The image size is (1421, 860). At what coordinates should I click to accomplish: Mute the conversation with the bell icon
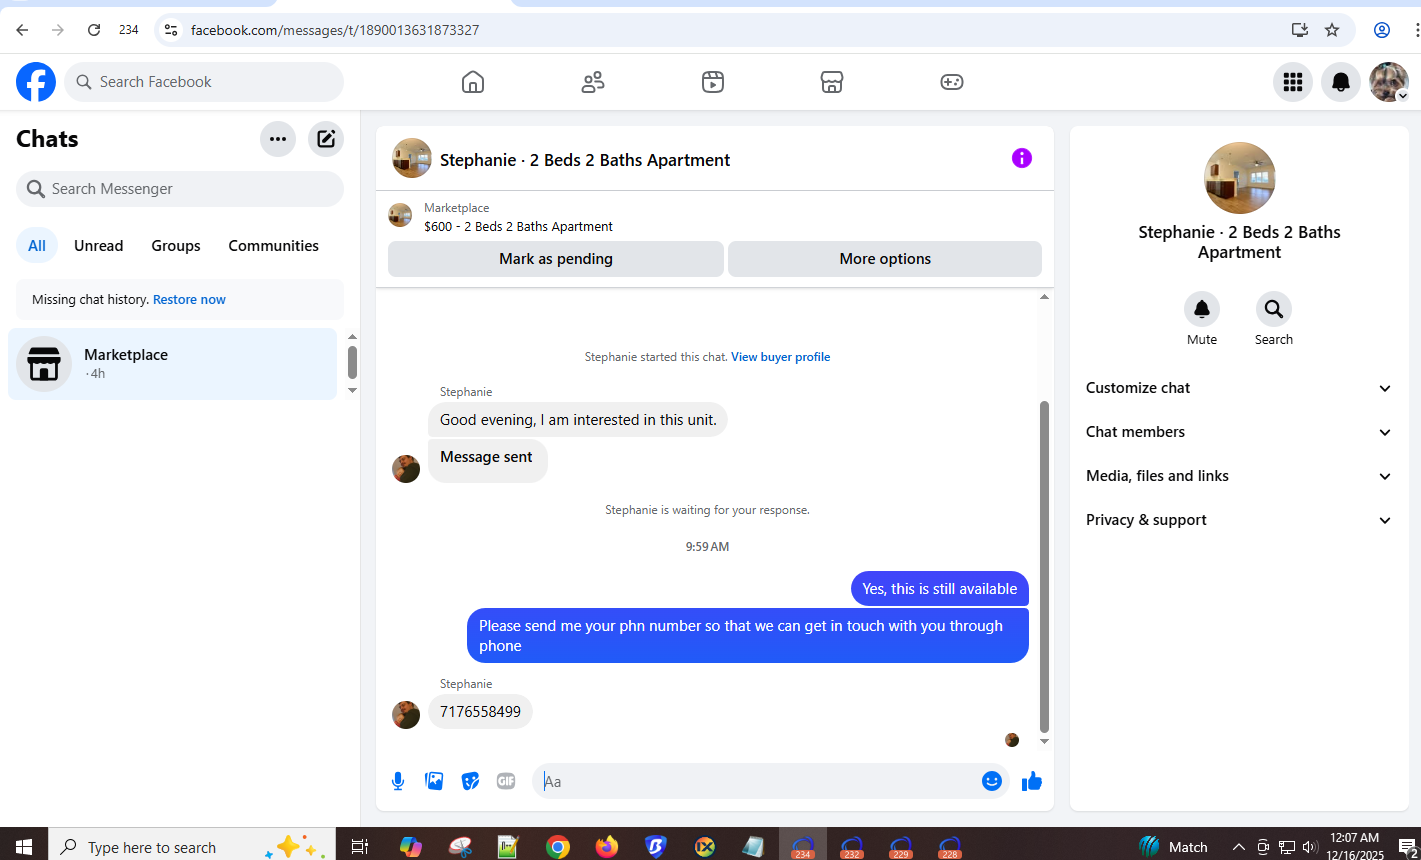pos(1202,309)
